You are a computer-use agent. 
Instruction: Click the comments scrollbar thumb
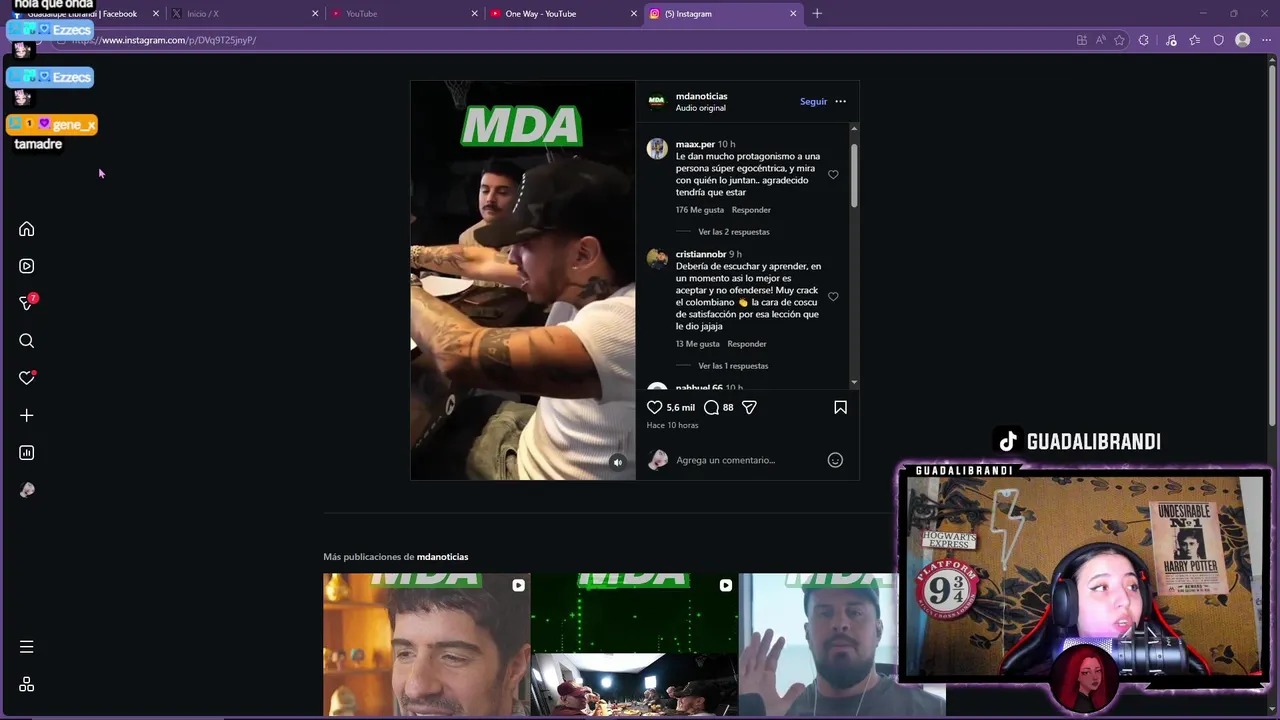[x=854, y=175]
